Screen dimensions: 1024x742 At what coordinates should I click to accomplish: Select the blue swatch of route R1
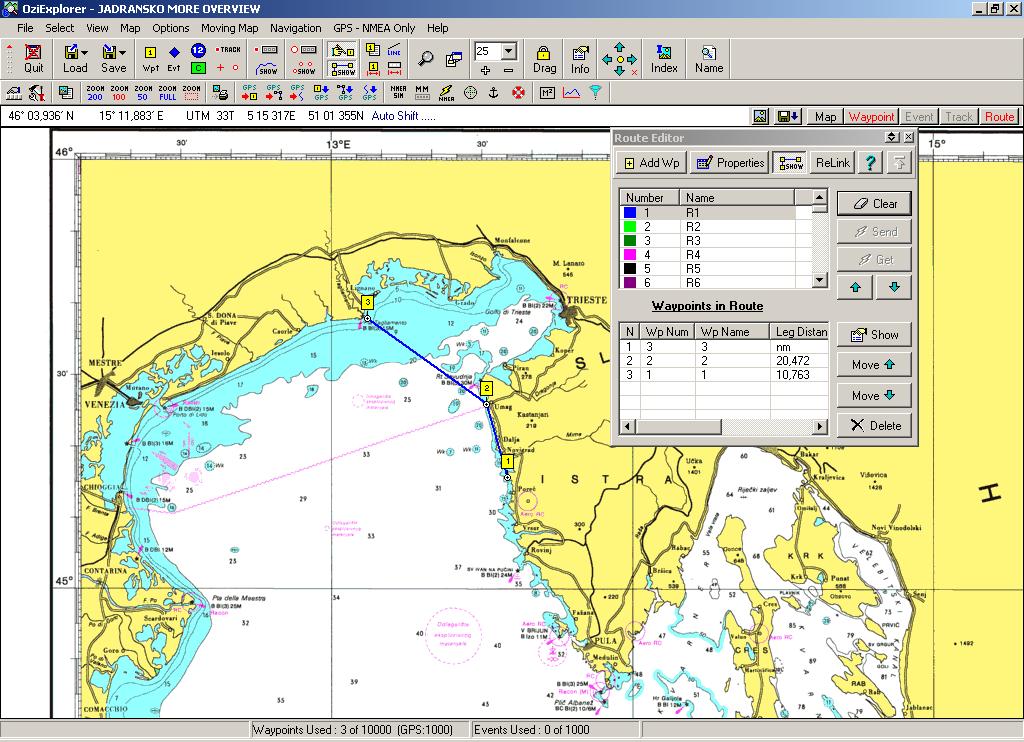630,212
